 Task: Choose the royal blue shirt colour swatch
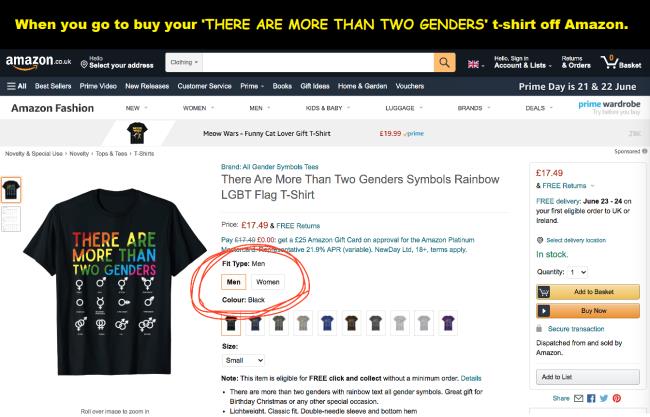[327, 323]
